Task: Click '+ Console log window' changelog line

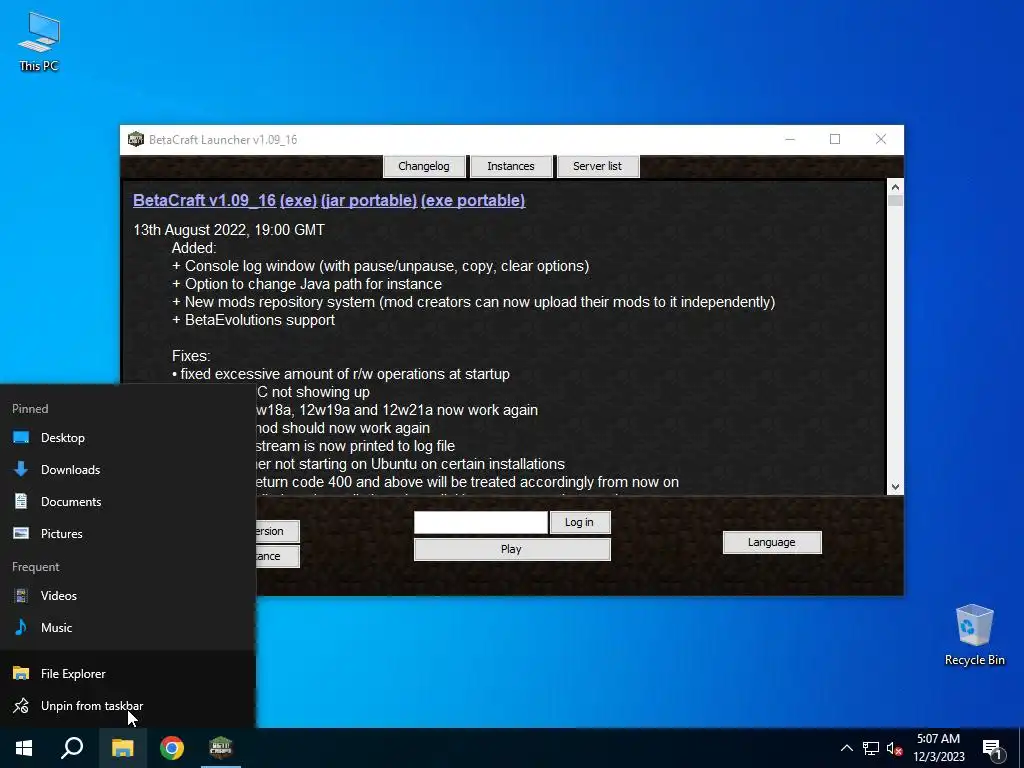Action: pos(381,266)
